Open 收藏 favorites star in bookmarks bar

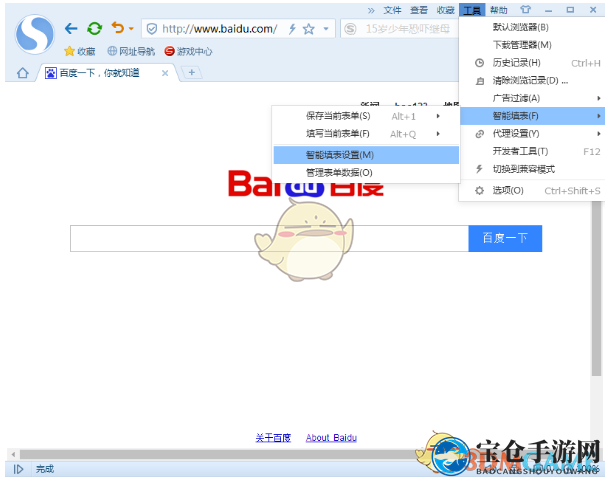point(79,51)
